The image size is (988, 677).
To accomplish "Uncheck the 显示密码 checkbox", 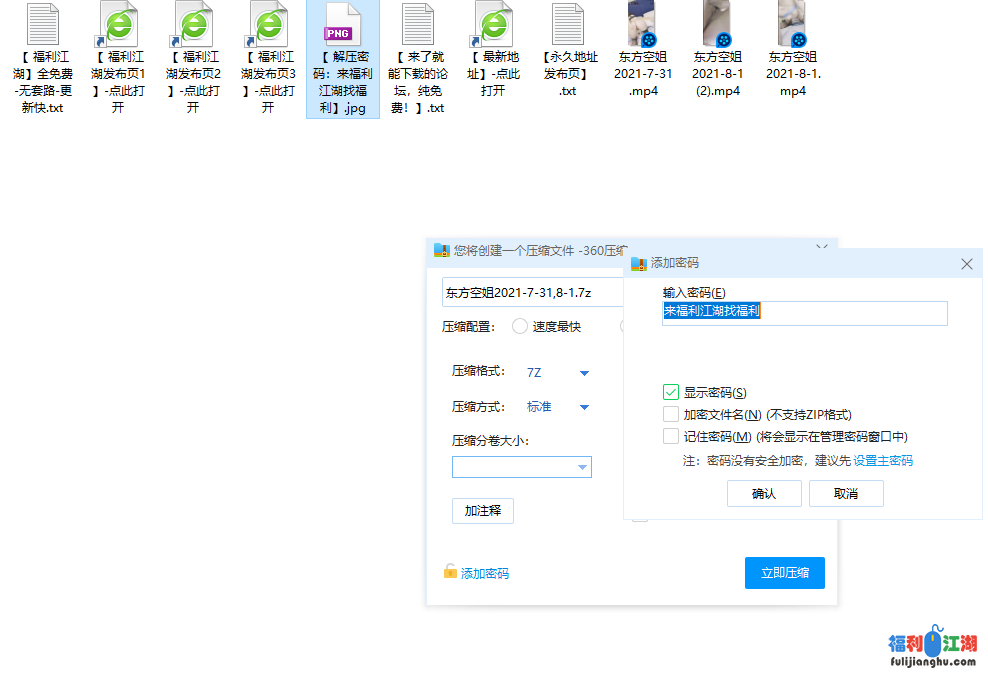I will (671, 392).
